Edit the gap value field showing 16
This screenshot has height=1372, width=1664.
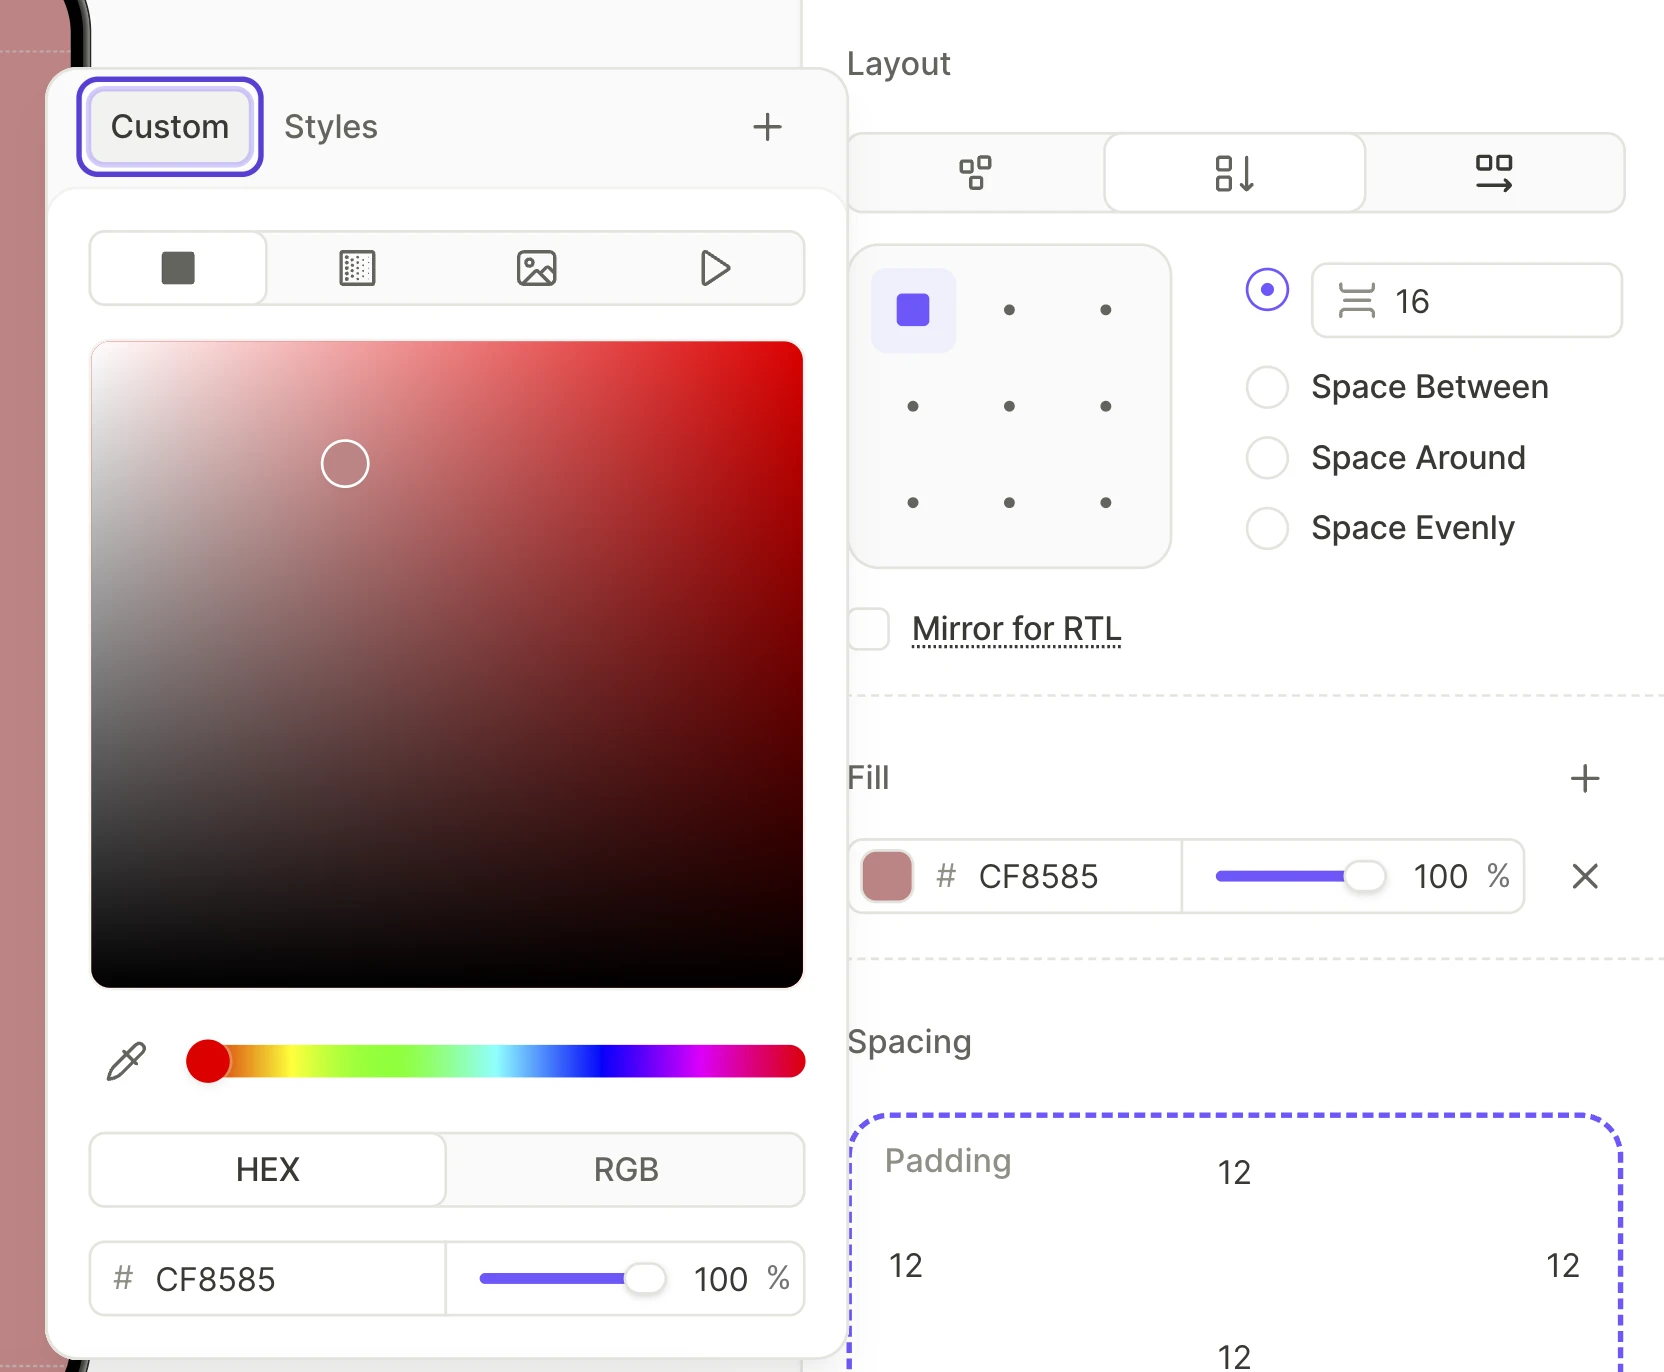(x=1466, y=301)
